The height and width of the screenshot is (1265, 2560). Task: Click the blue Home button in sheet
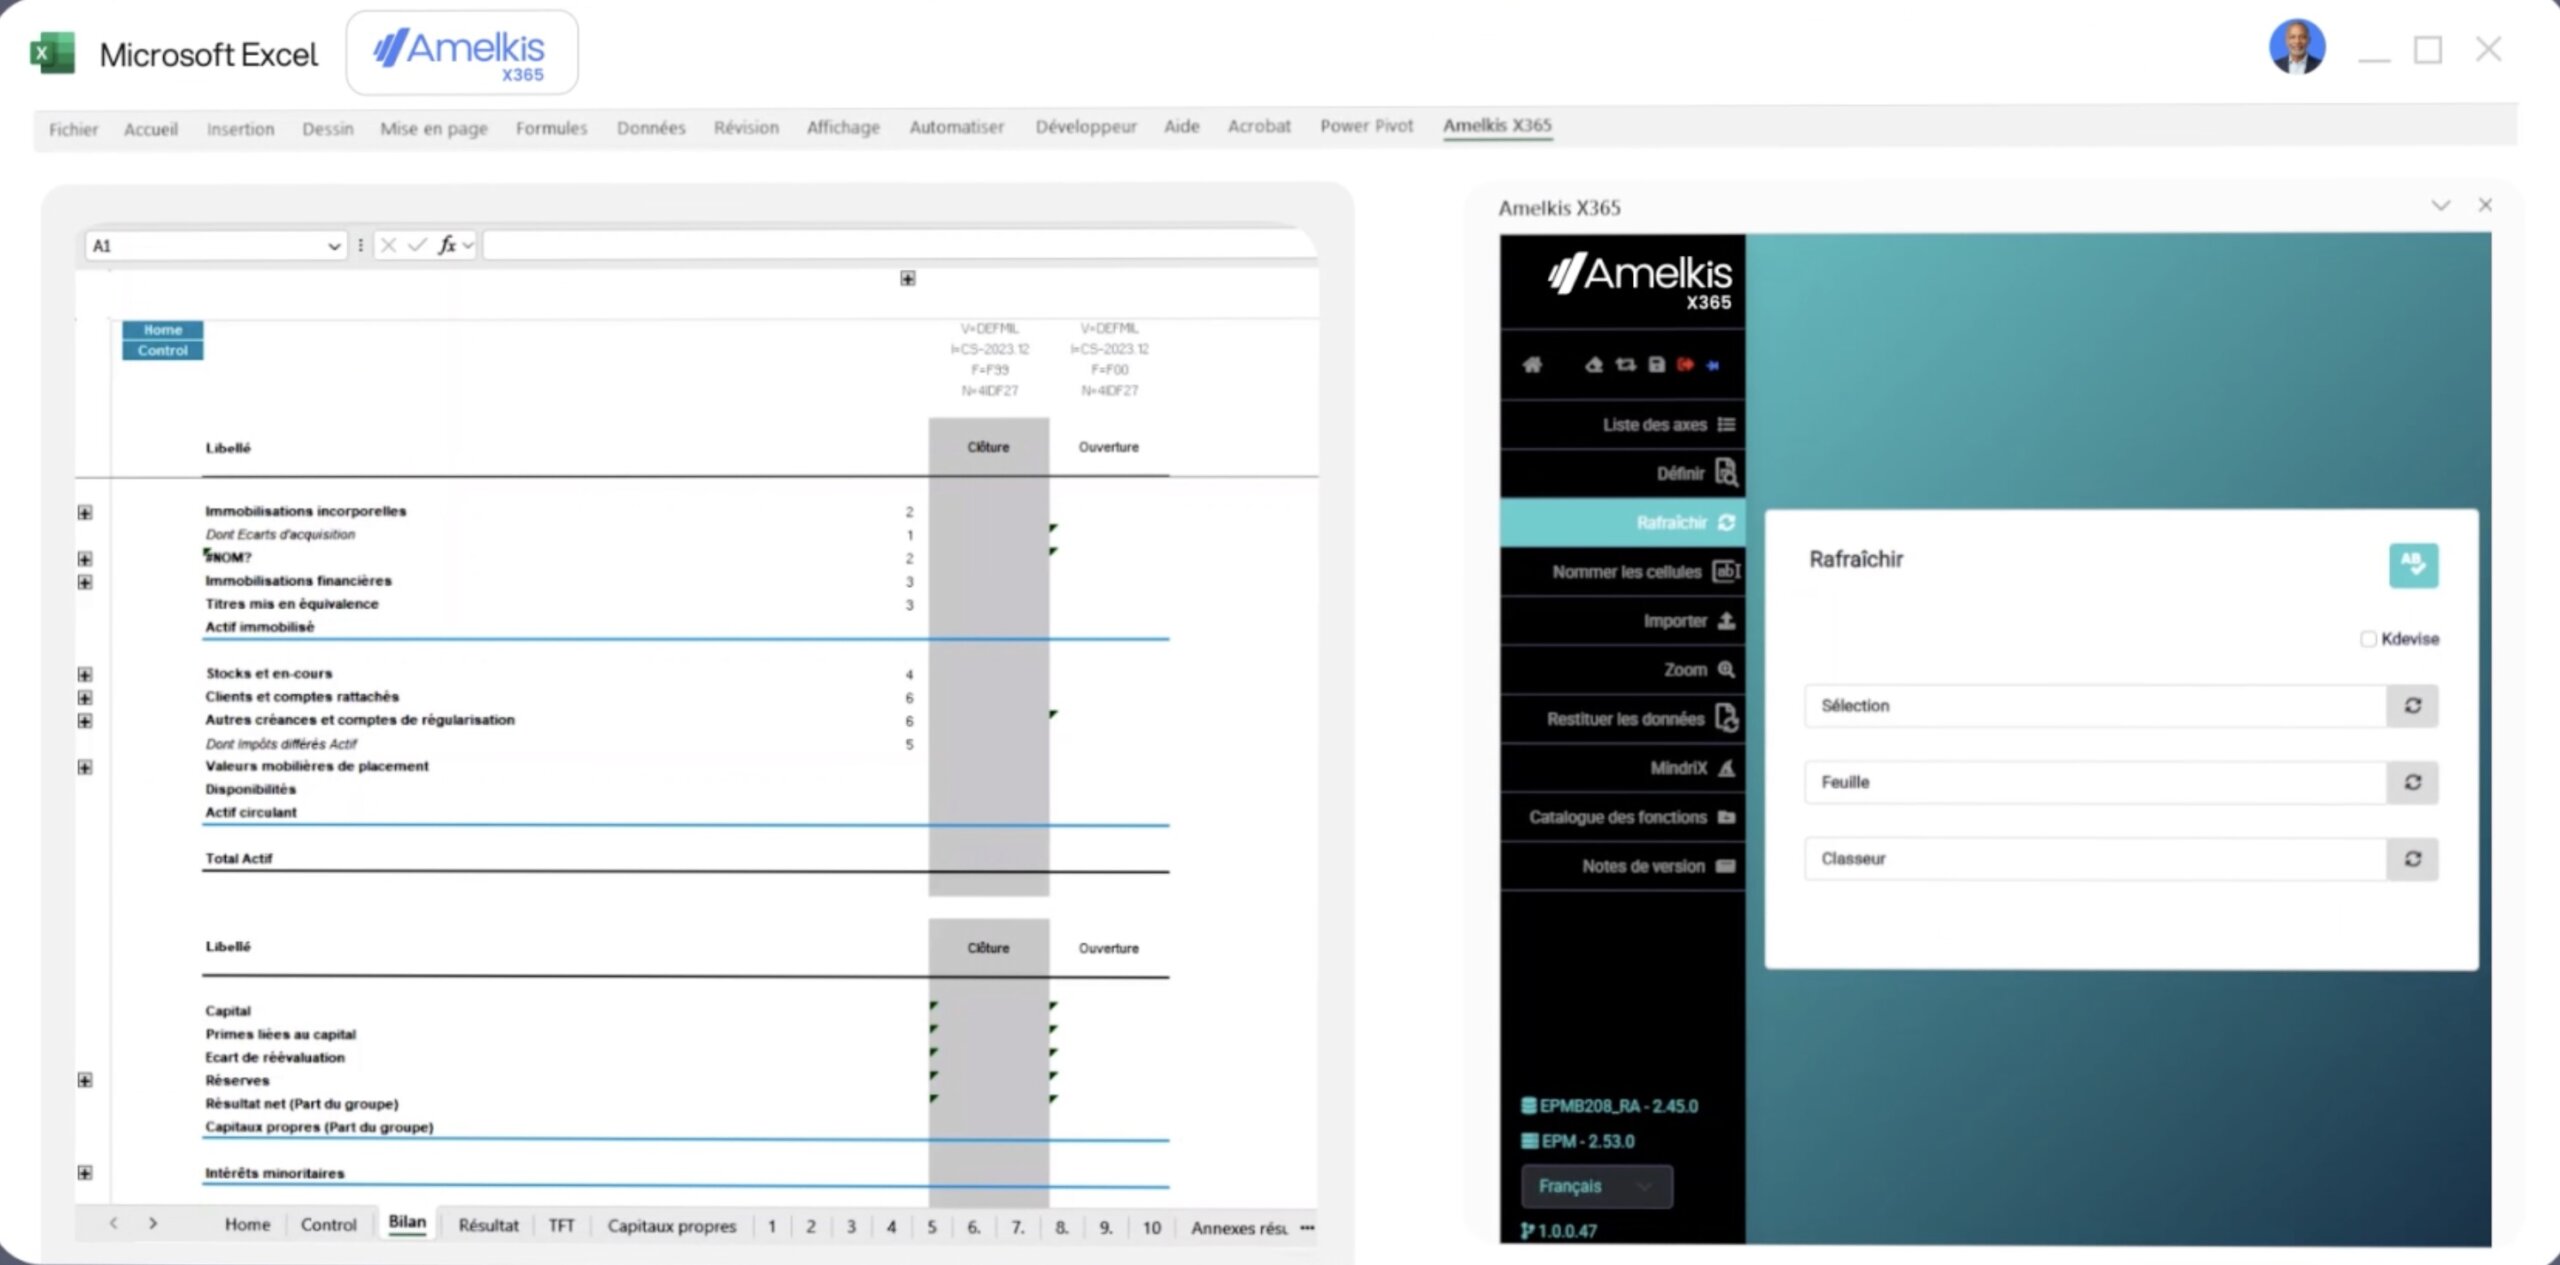pyautogui.click(x=163, y=330)
